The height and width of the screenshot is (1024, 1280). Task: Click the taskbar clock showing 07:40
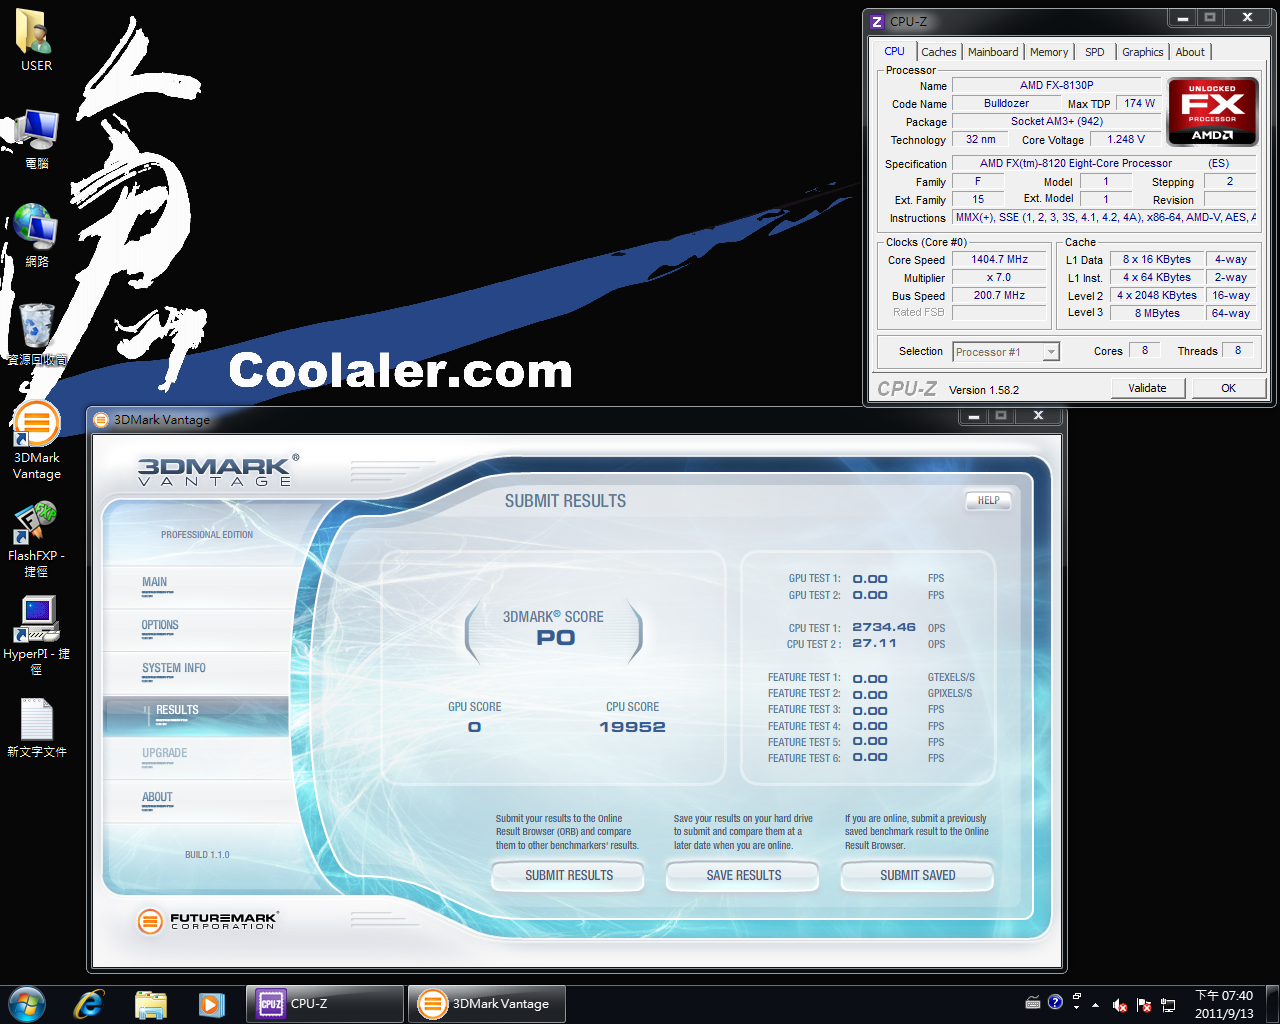click(1224, 1004)
